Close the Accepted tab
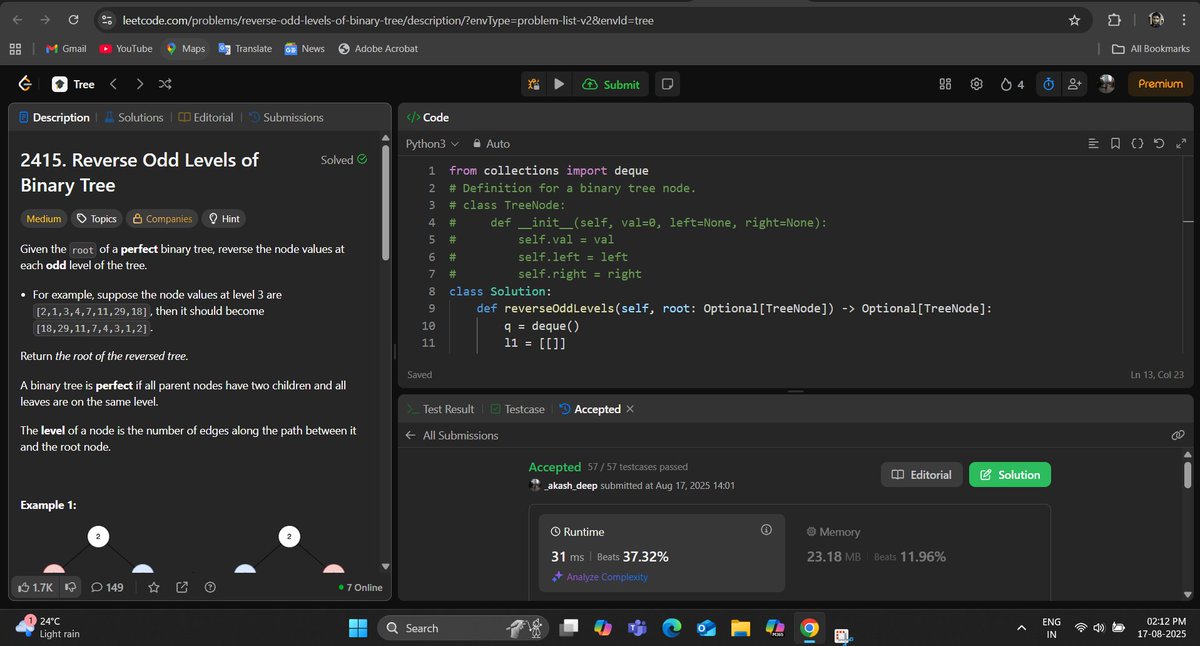The height and width of the screenshot is (646, 1200). [630, 409]
